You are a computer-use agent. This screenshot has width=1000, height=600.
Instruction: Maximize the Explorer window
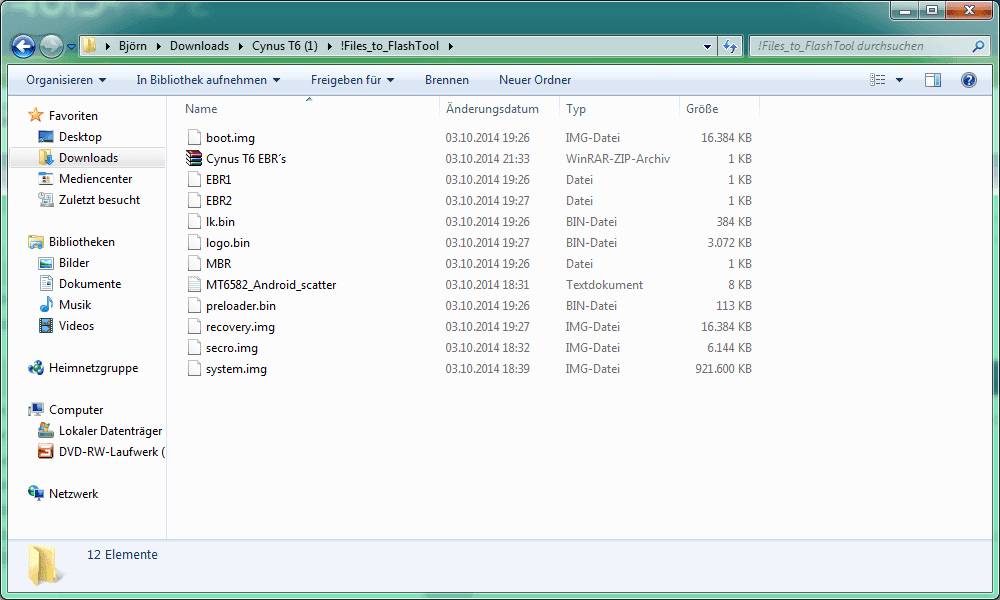click(x=932, y=10)
